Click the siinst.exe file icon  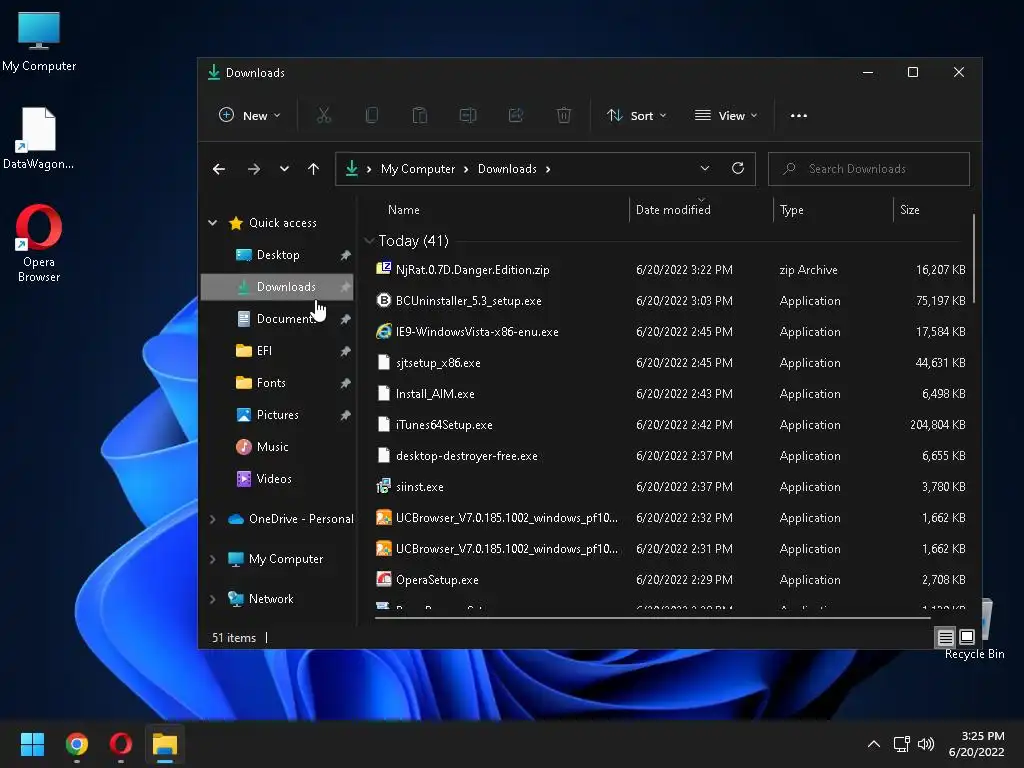(384, 487)
